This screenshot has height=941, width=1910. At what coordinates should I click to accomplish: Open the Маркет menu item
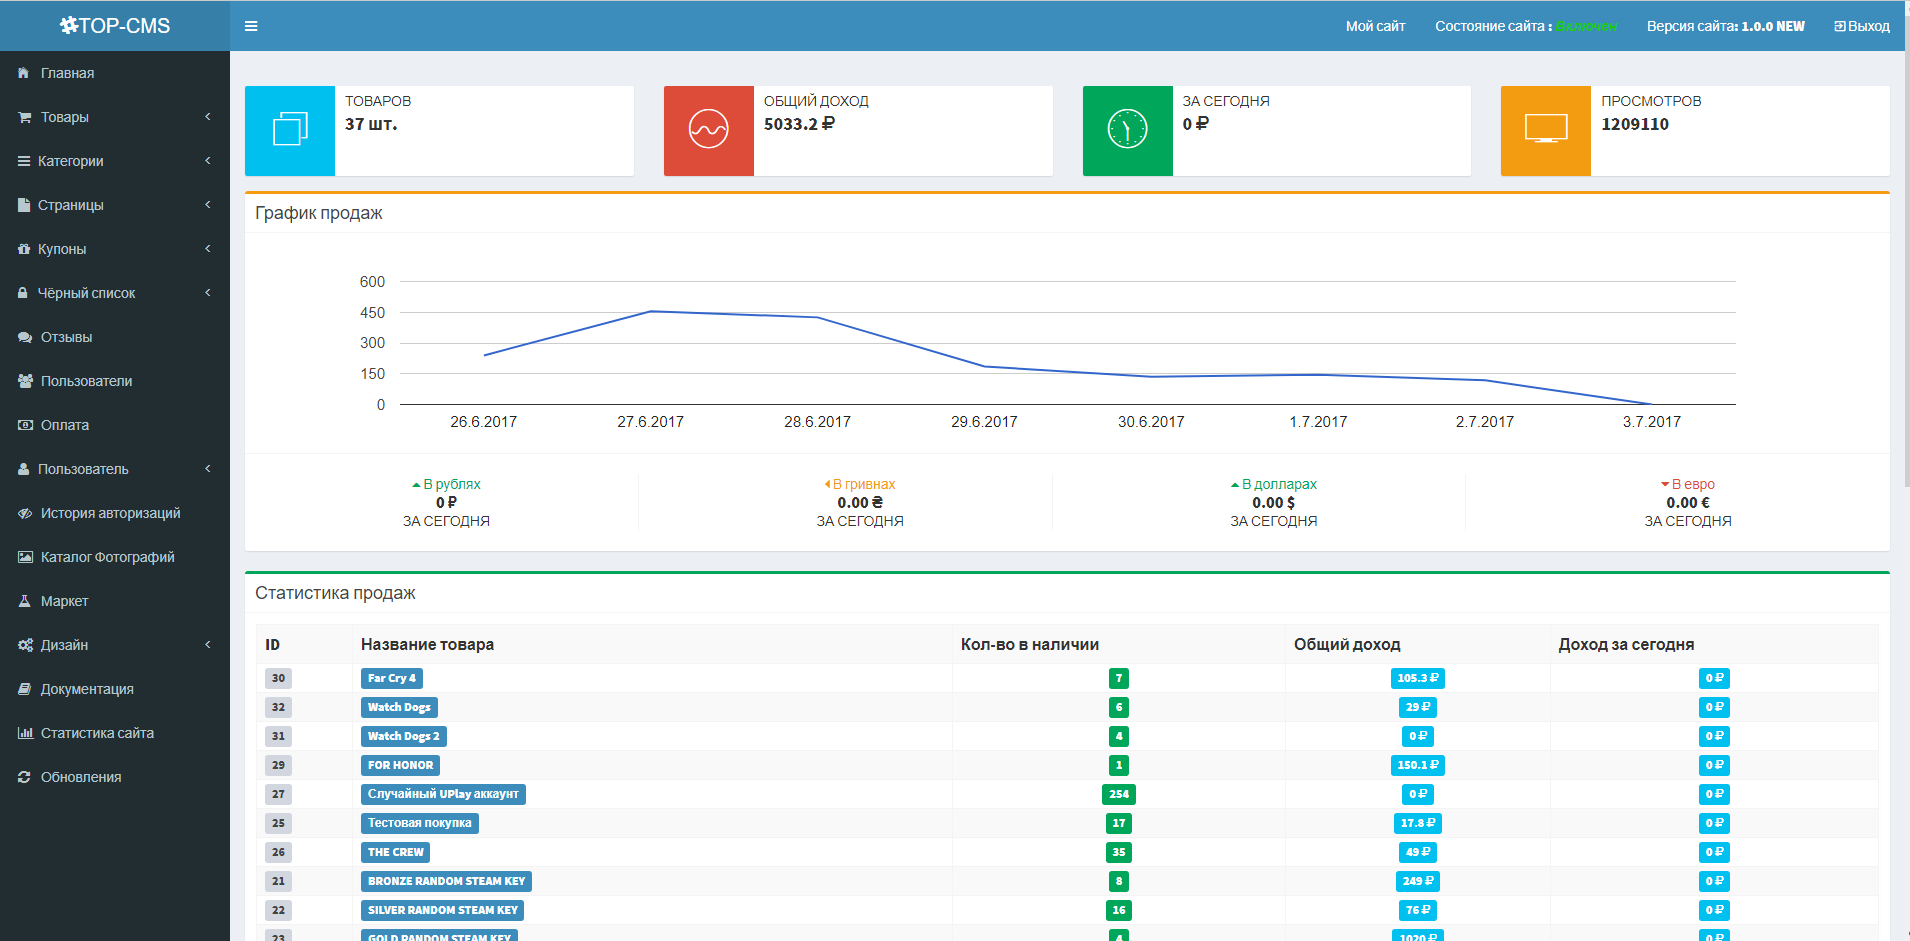[x=115, y=601]
